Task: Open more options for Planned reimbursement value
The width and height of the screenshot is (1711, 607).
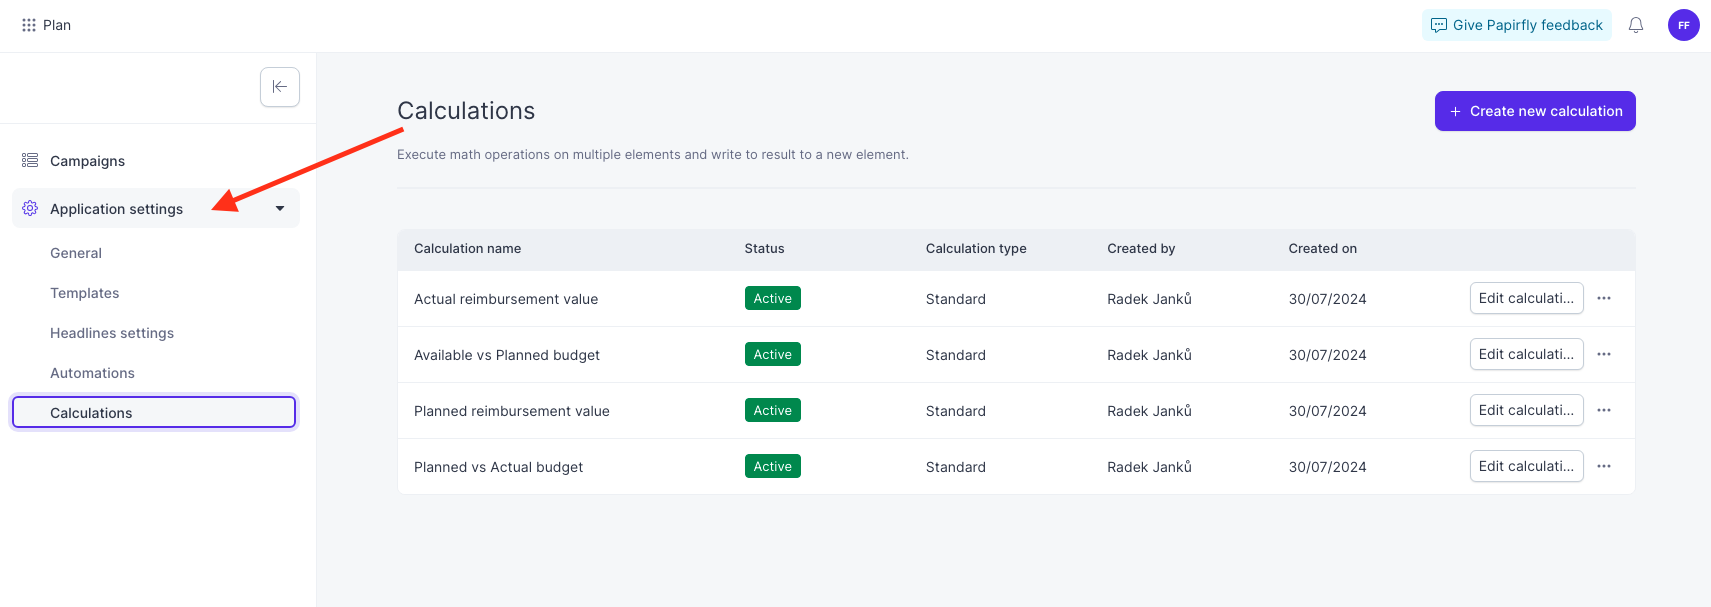Action: click(1604, 410)
